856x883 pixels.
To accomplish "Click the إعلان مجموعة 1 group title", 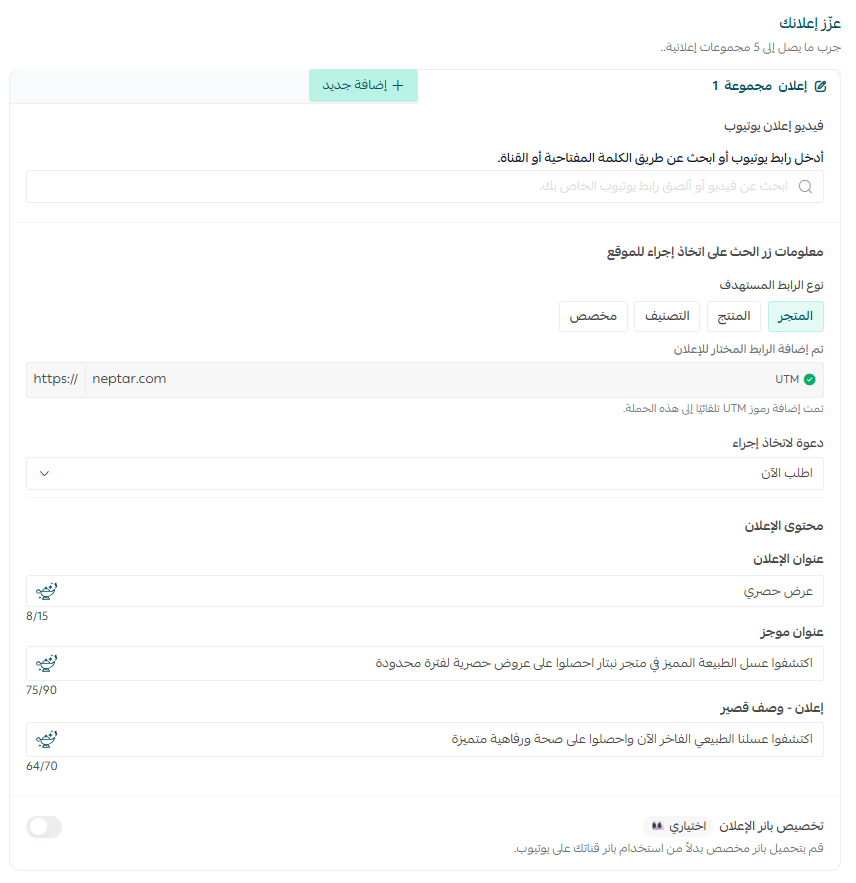I will tap(759, 86).
